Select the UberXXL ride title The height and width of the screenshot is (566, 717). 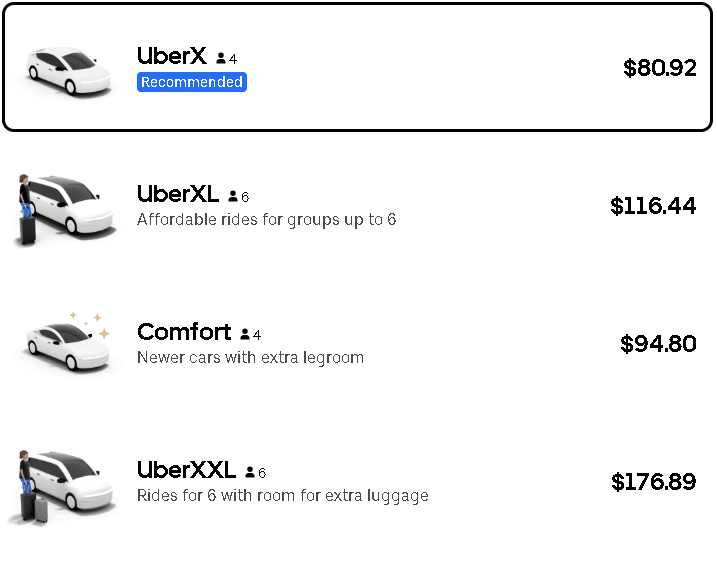point(187,470)
